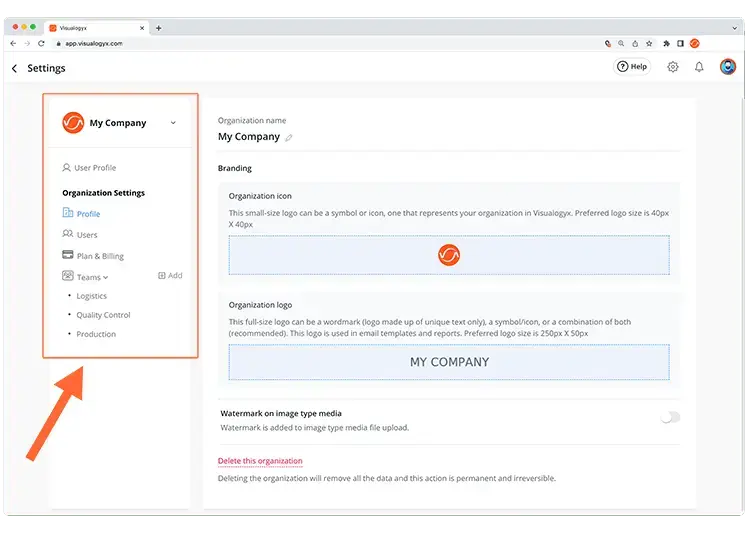Open the Quality Control team

pyautogui.click(x=103, y=315)
